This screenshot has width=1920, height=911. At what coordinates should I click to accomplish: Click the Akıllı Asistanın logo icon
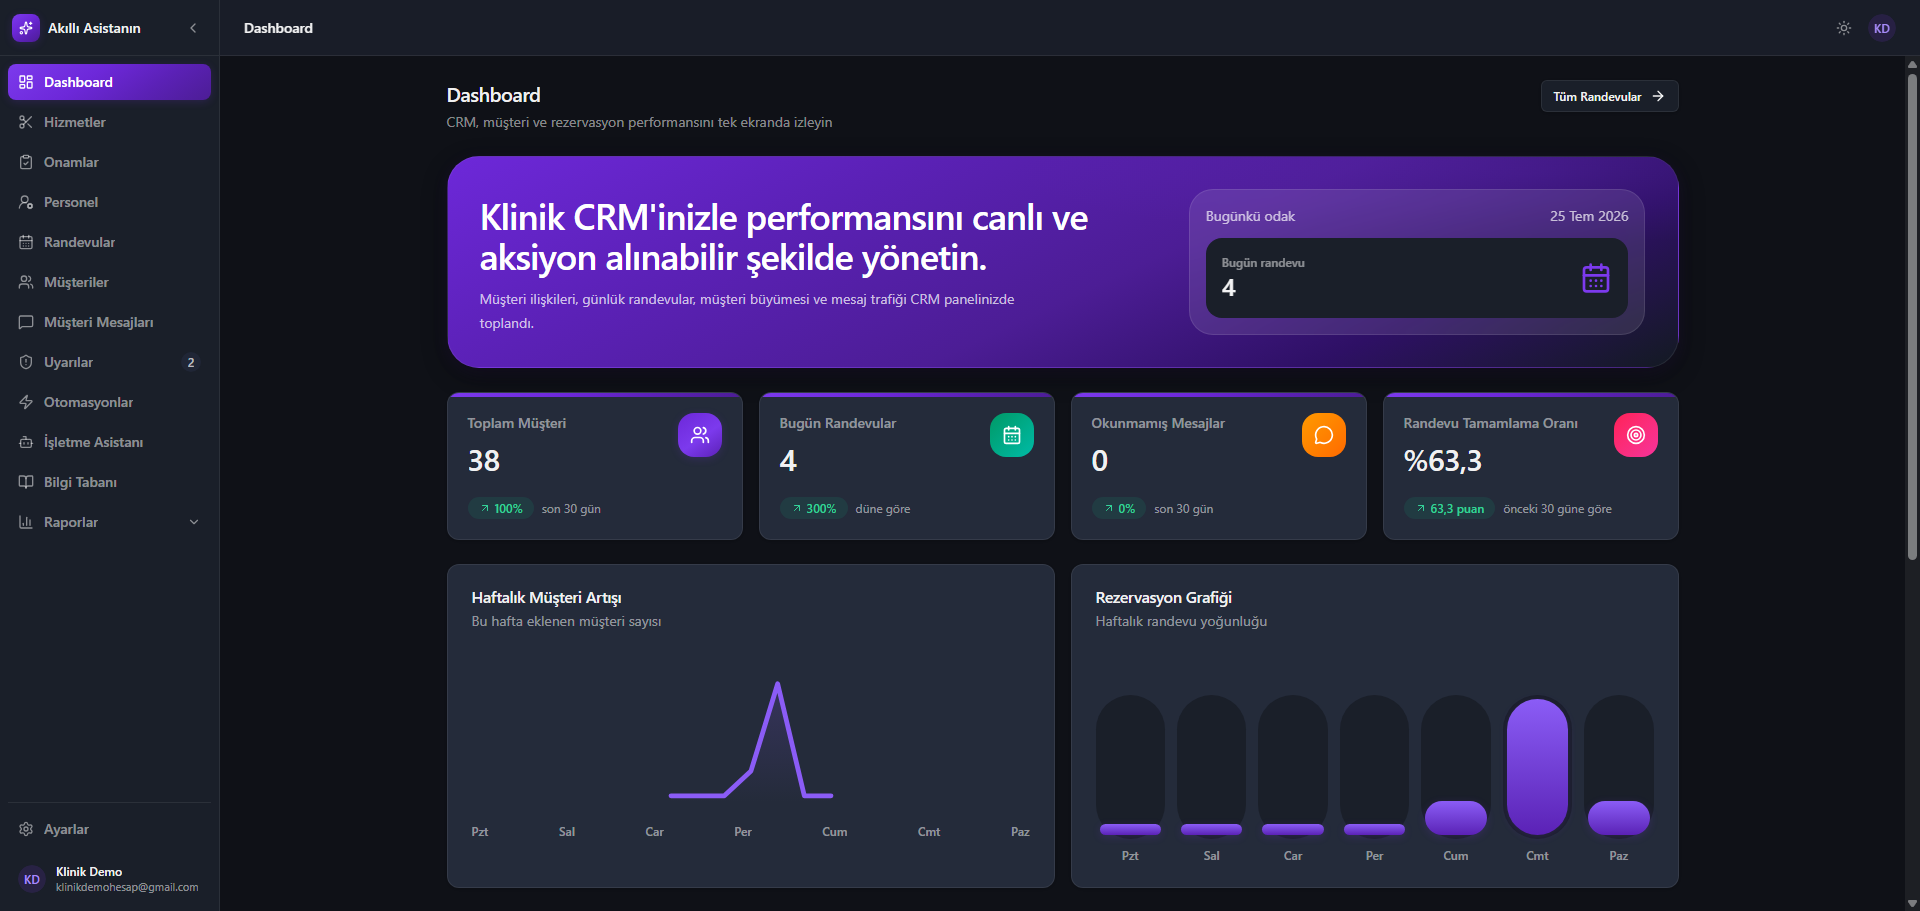click(x=26, y=28)
